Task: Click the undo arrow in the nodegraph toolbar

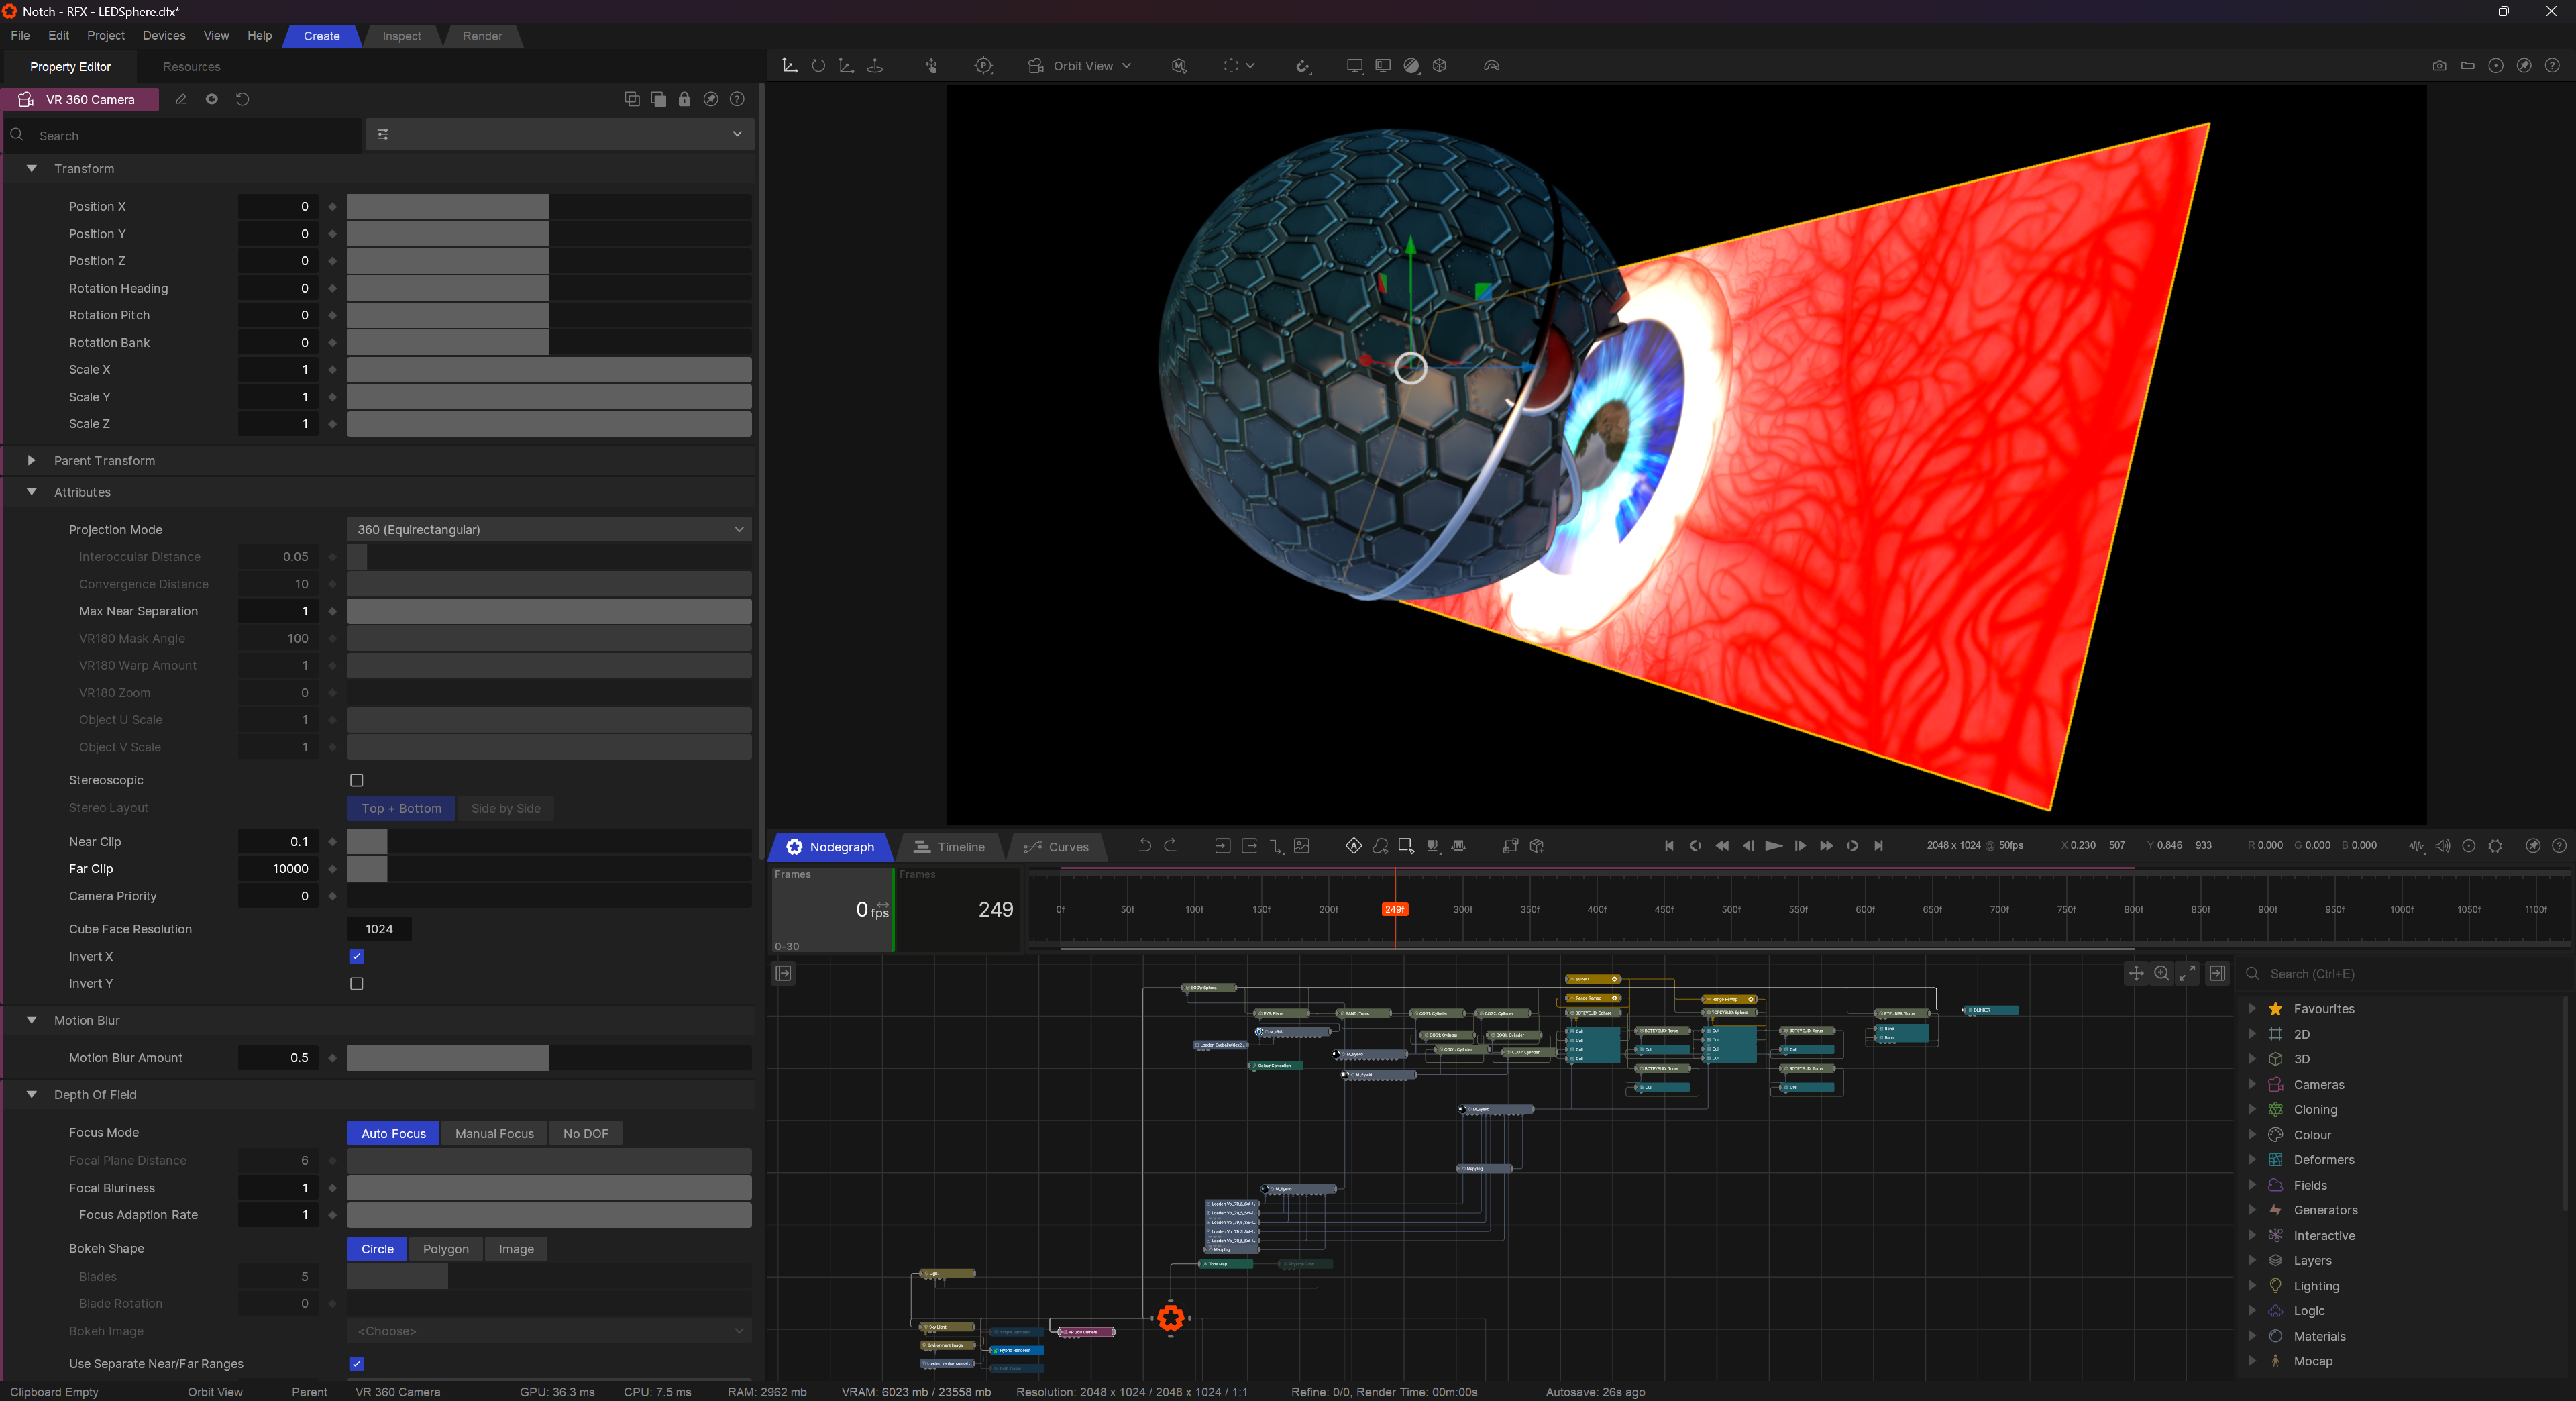Action: point(1145,846)
